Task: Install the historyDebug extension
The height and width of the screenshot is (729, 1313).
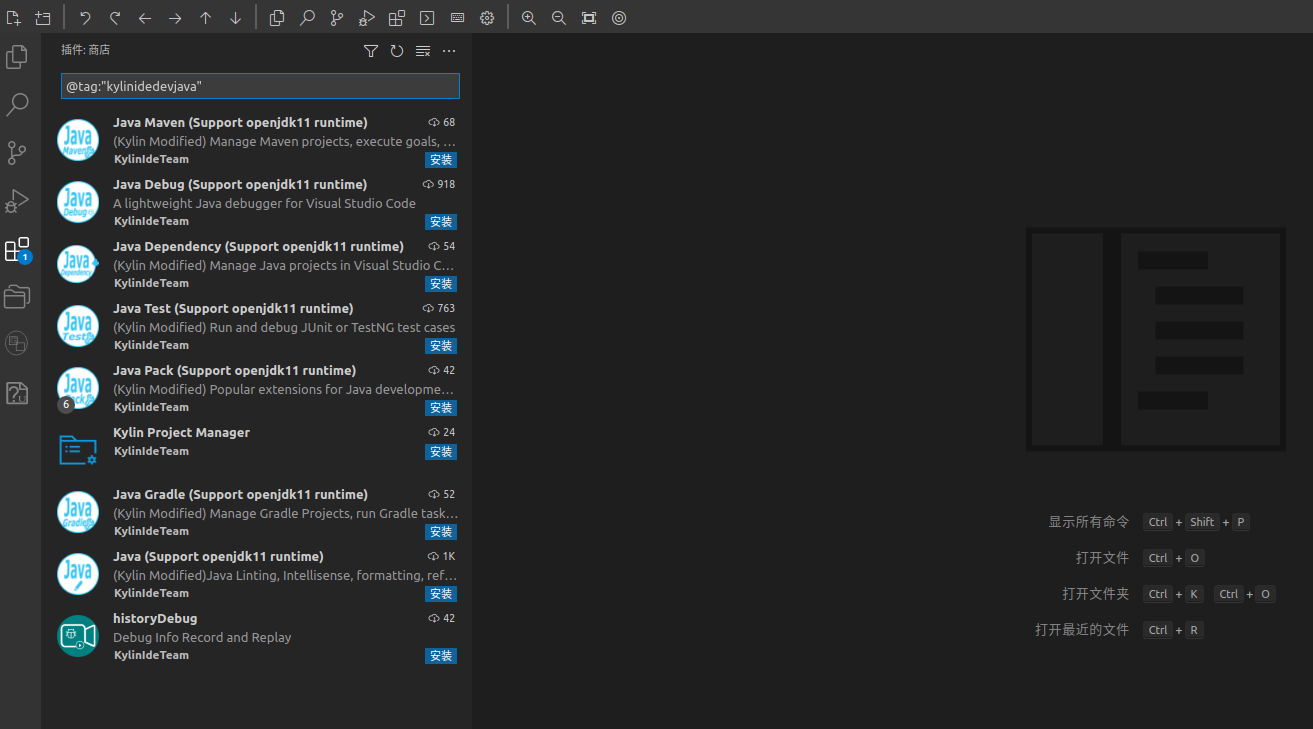Action: 441,656
